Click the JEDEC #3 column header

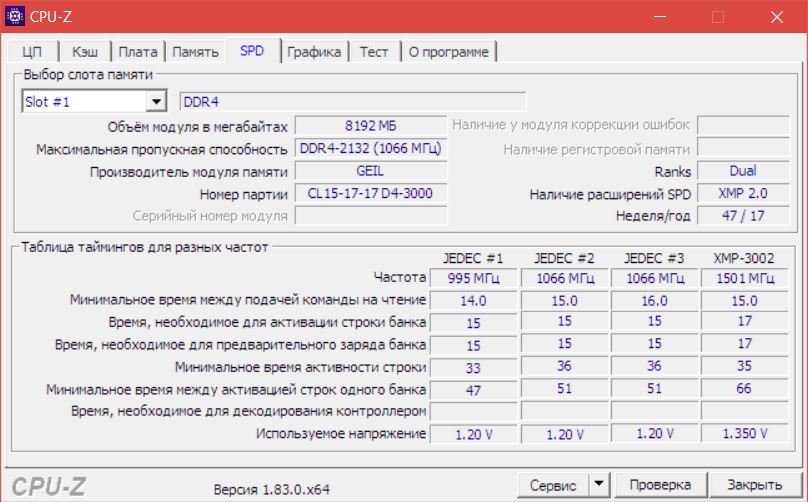[654, 258]
